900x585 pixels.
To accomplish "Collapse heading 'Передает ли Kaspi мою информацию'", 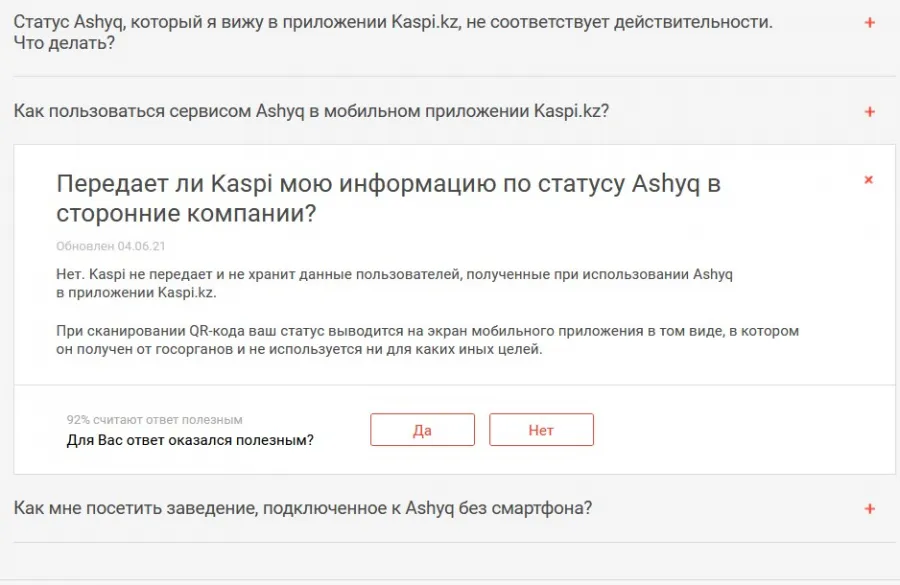I will pyautogui.click(x=388, y=198).
